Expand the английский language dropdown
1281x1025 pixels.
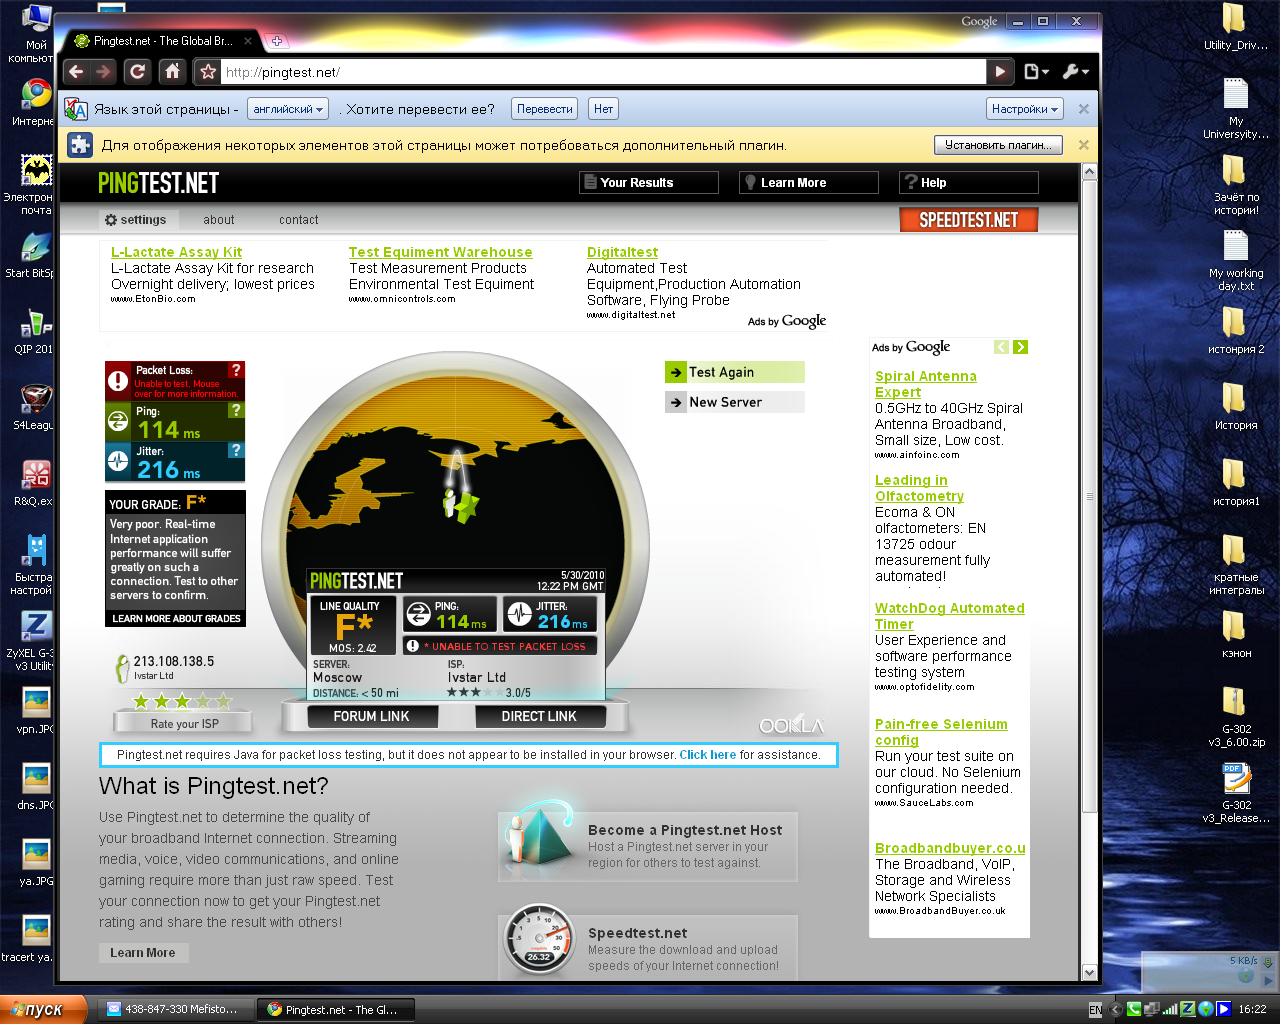click(288, 109)
